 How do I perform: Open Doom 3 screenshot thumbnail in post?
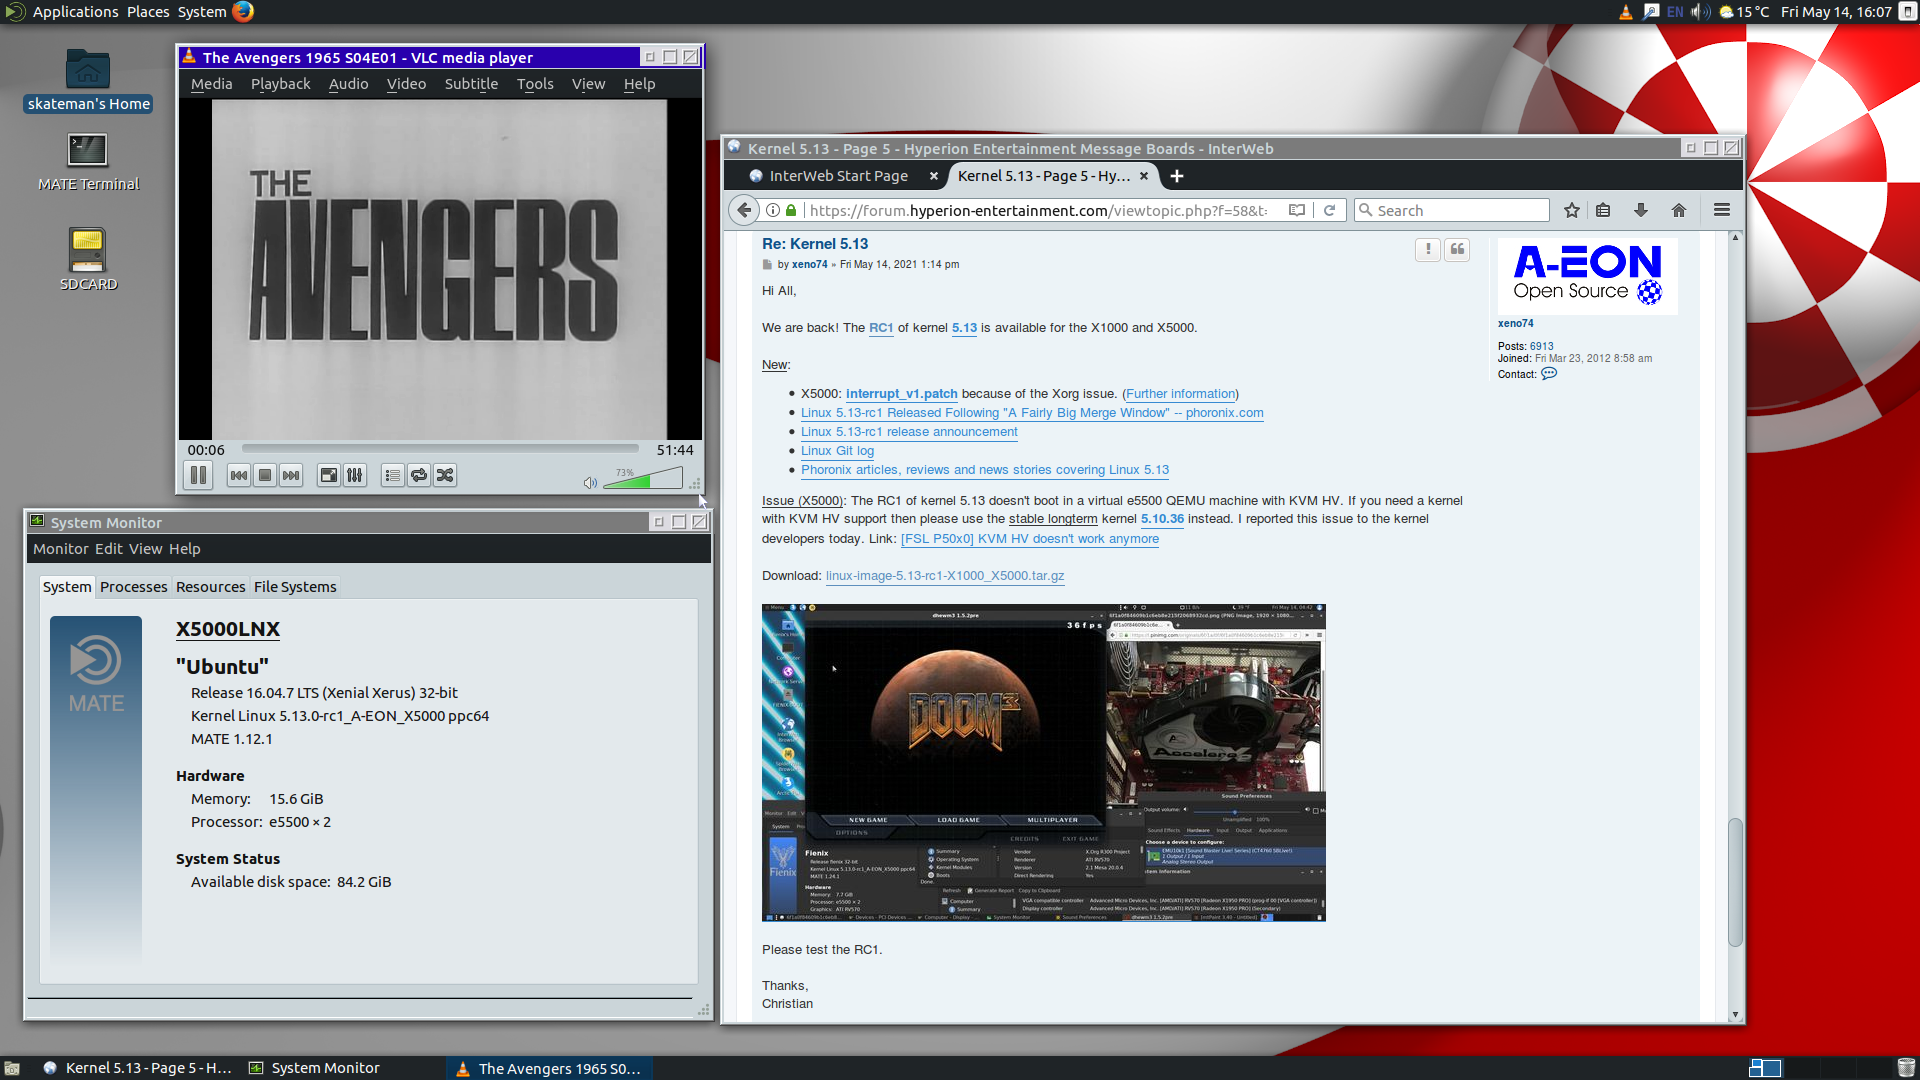pyautogui.click(x=1043, y=762)
